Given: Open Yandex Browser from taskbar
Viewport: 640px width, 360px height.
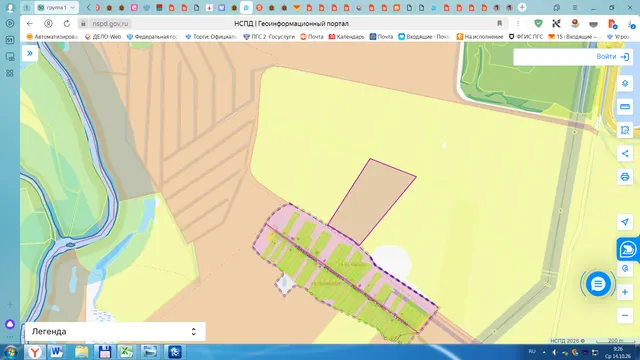Looking at the screenshot, I should click(35, 352).
